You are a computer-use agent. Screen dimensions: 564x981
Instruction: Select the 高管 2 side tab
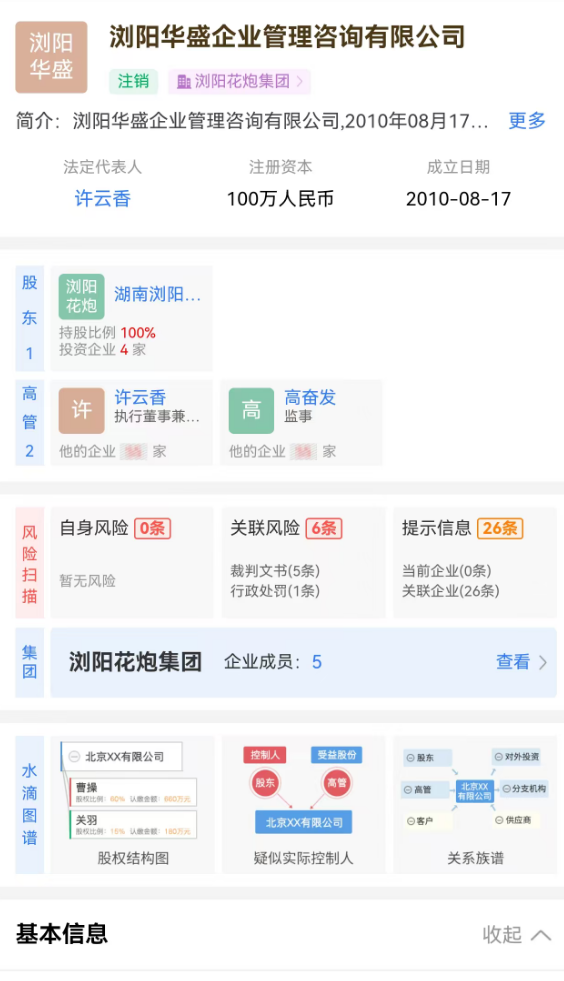pos(29,422)
